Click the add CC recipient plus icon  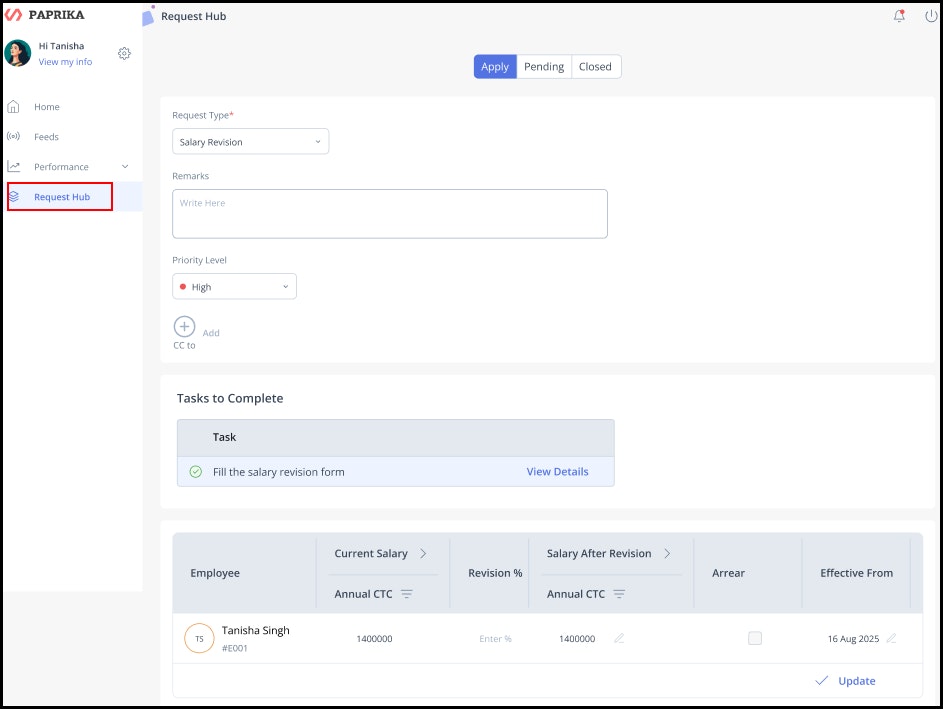(x=185, y=327)
